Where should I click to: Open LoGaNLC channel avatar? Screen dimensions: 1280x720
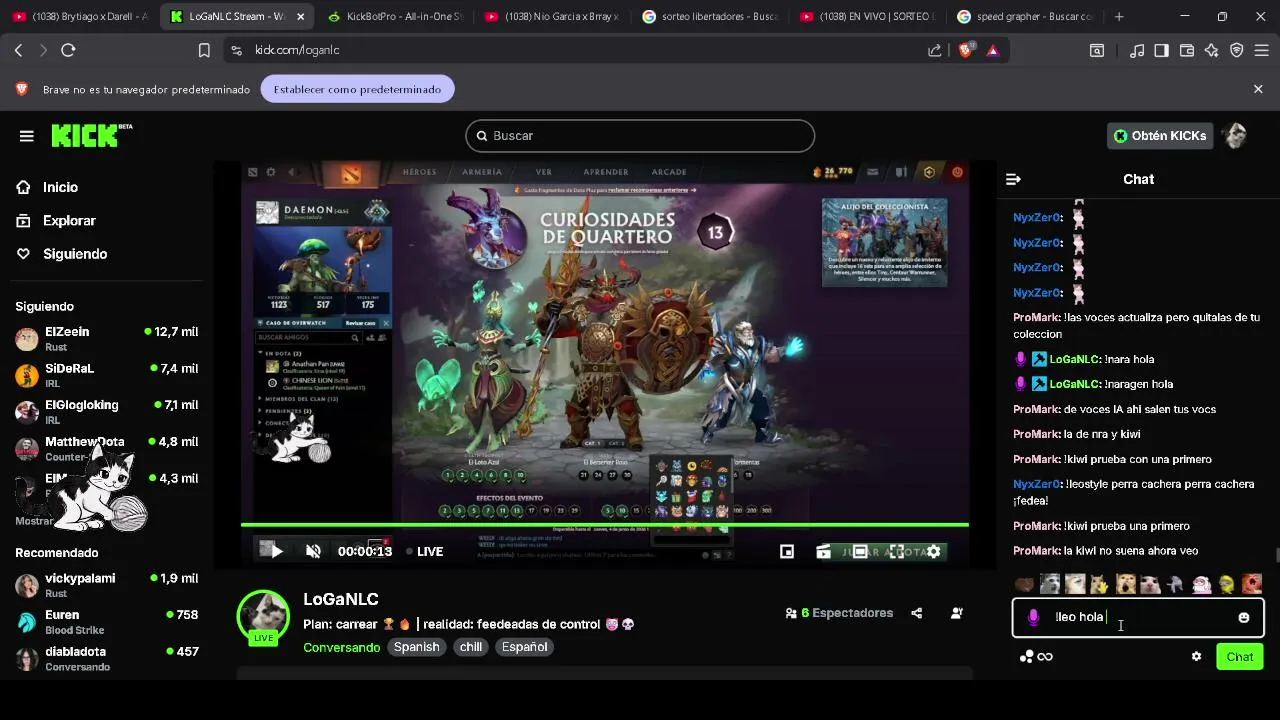(263, 615)
